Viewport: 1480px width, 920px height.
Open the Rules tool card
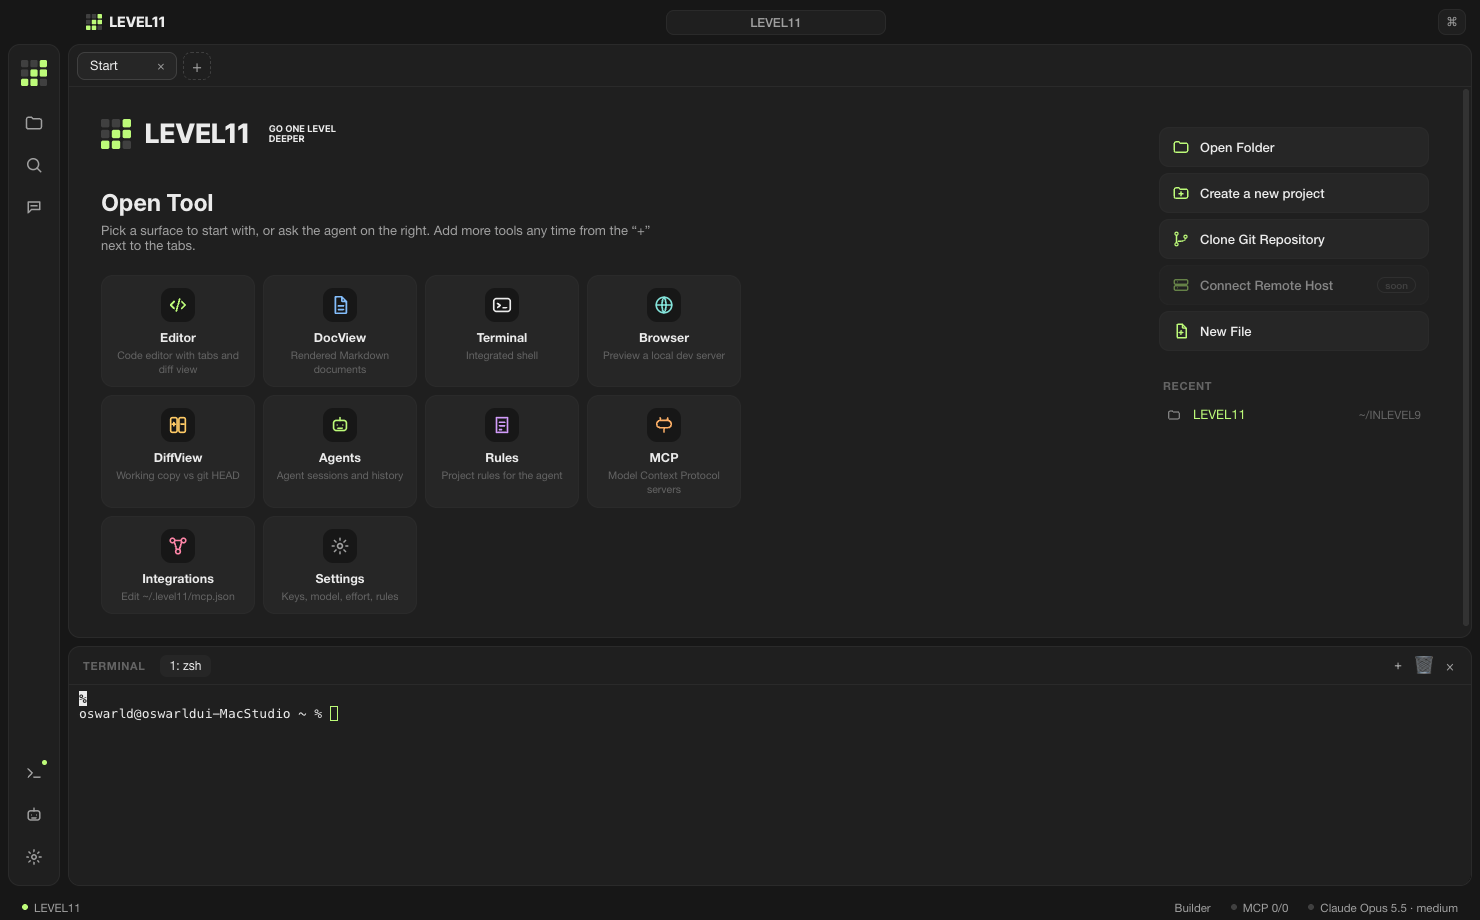coord(502,451)
